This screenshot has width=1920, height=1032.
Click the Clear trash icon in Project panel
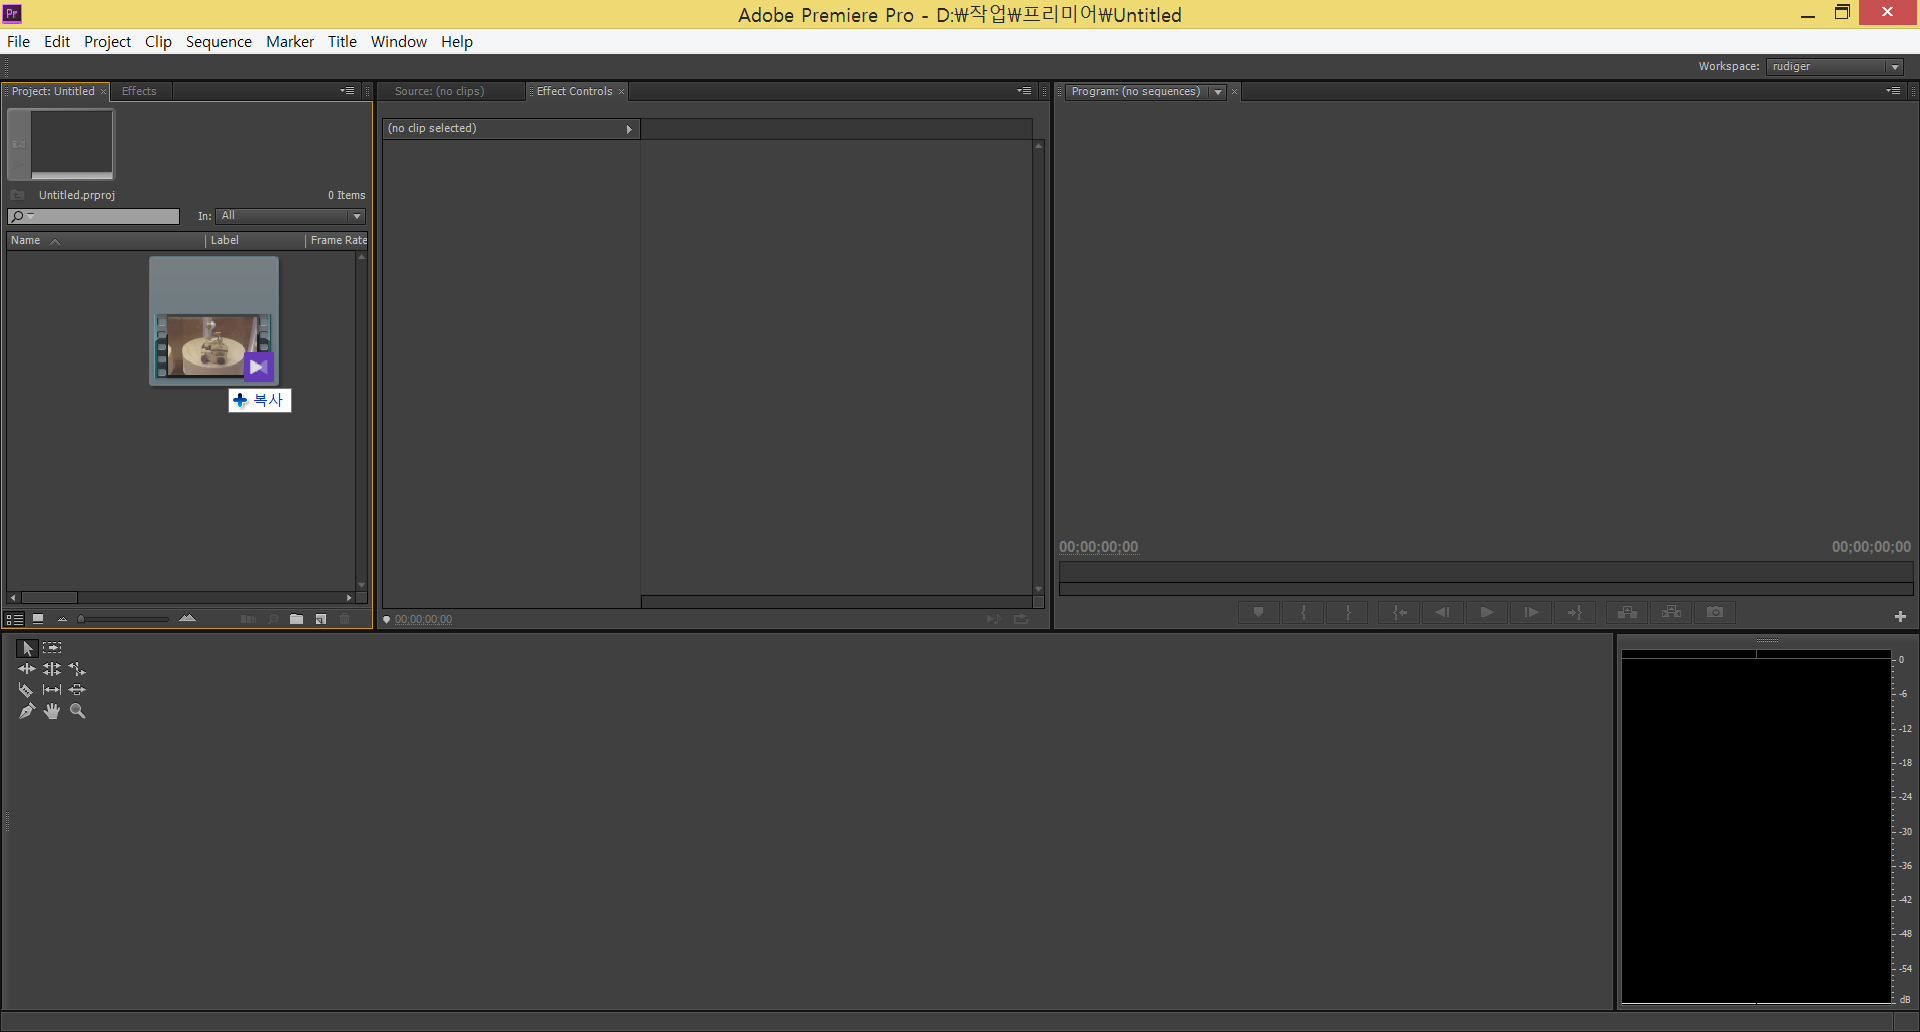coord(345,619)
